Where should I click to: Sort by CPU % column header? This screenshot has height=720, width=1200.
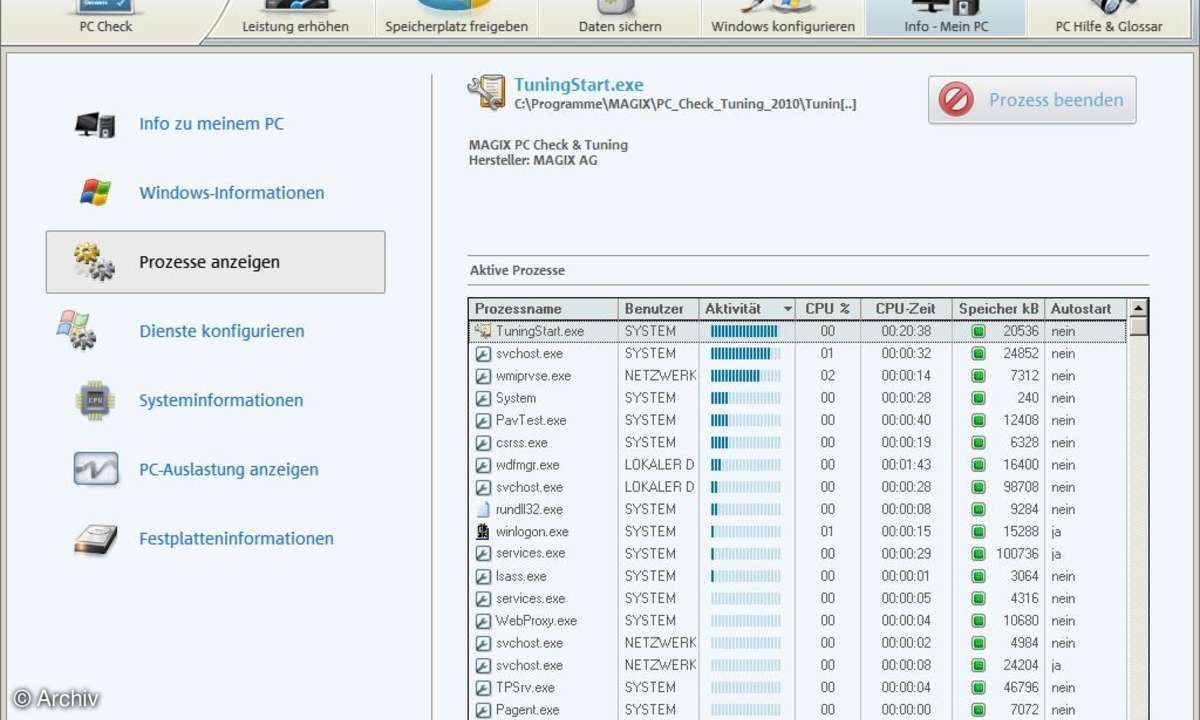[x=828, y=309]
